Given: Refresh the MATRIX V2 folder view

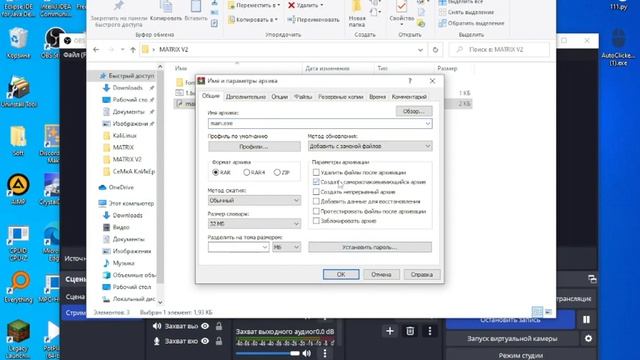Looking at the screenshot, I should tap(436, 50).
